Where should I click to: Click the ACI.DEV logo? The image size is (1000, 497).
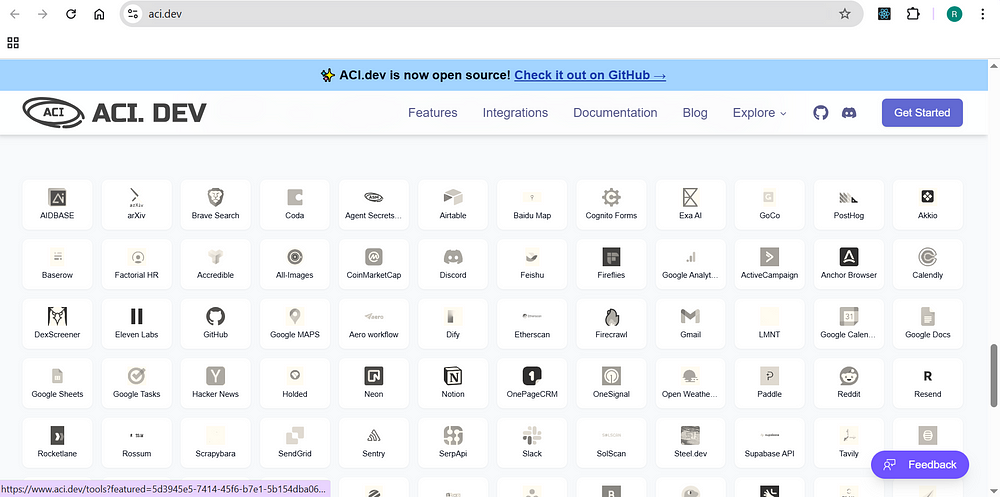[x=114, y=113]
